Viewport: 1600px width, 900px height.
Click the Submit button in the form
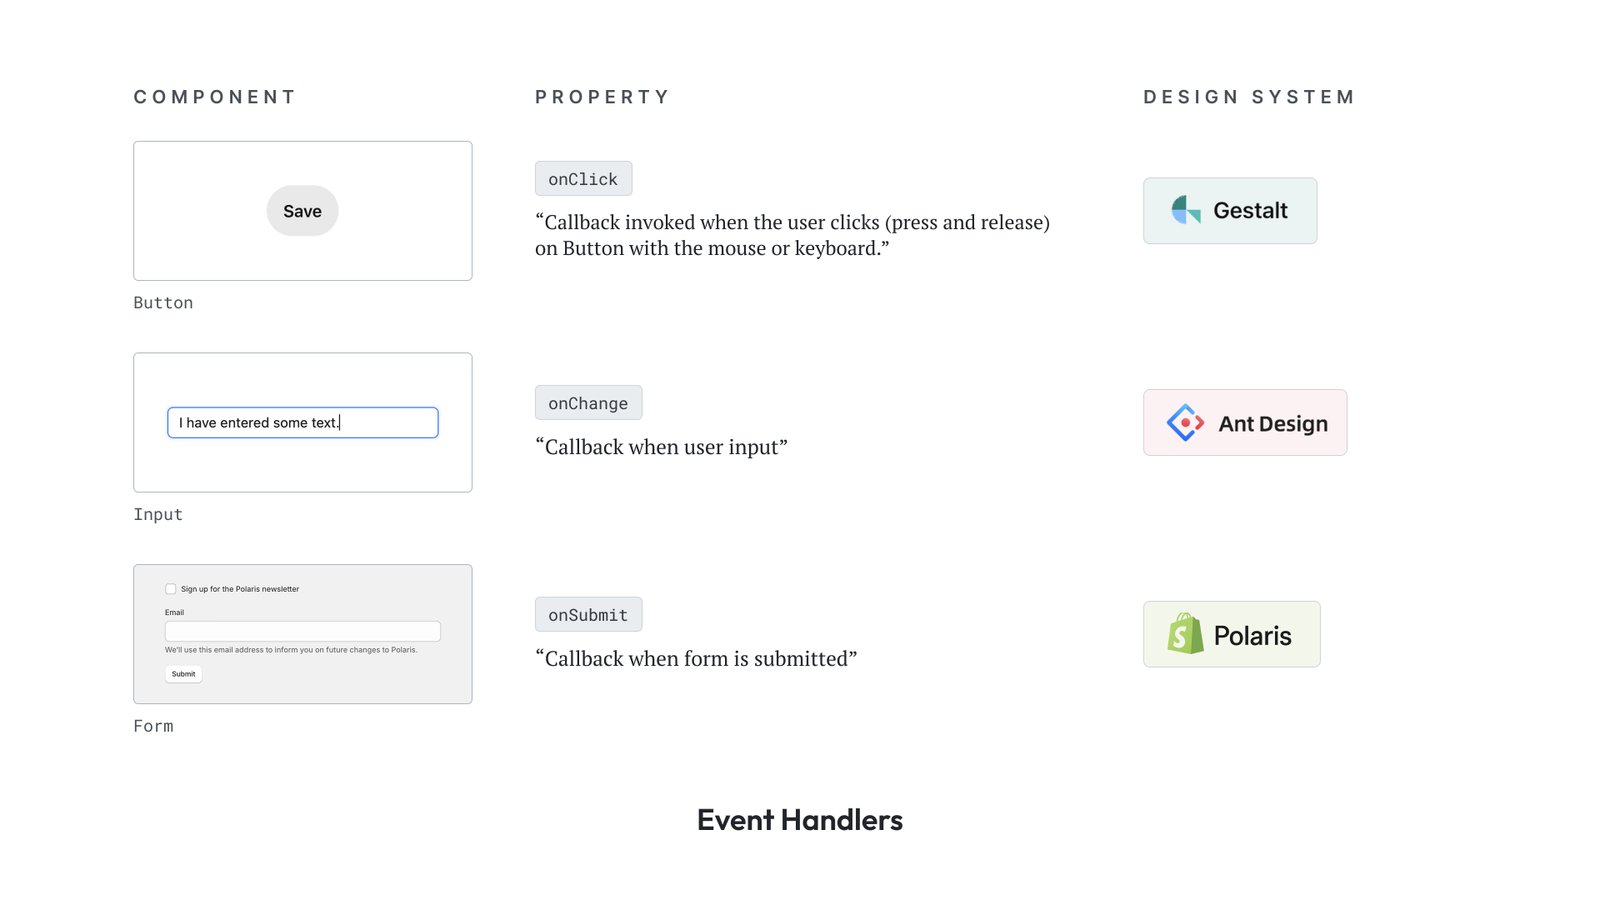tap(183, 674)
